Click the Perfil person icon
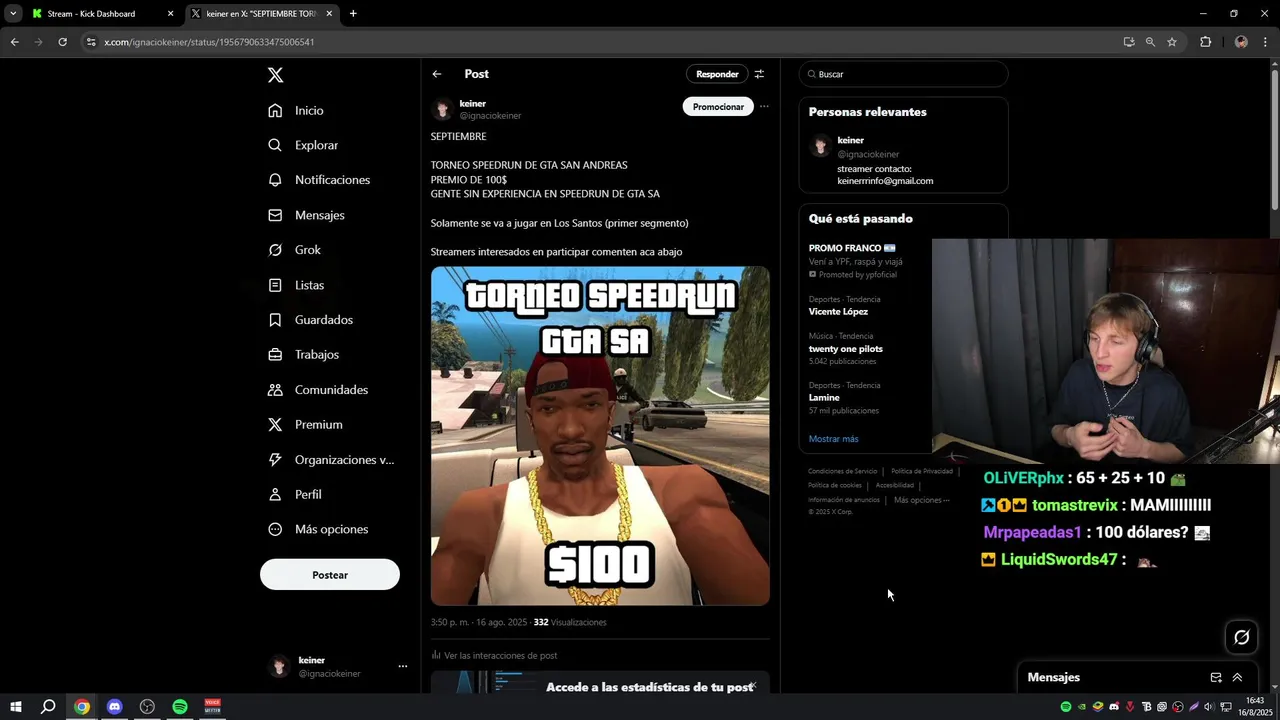The height and width of the screenshot is (720, 1280). coord(275,495)
